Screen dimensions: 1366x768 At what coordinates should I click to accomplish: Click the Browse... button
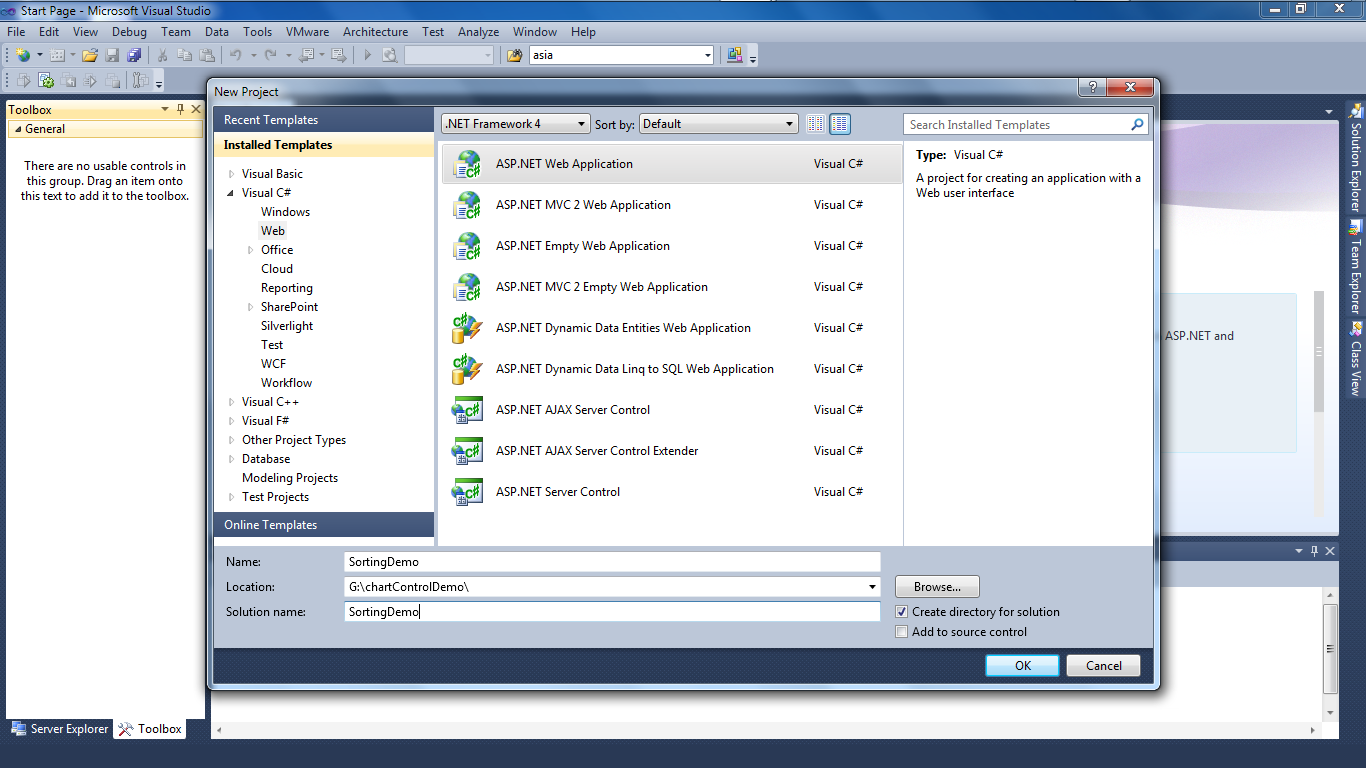pyautogui.click(x=937, y=587)
